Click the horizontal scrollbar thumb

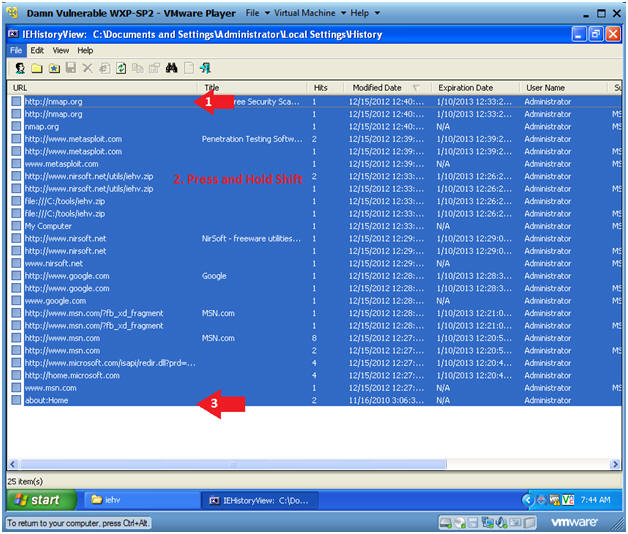(233, 464)
